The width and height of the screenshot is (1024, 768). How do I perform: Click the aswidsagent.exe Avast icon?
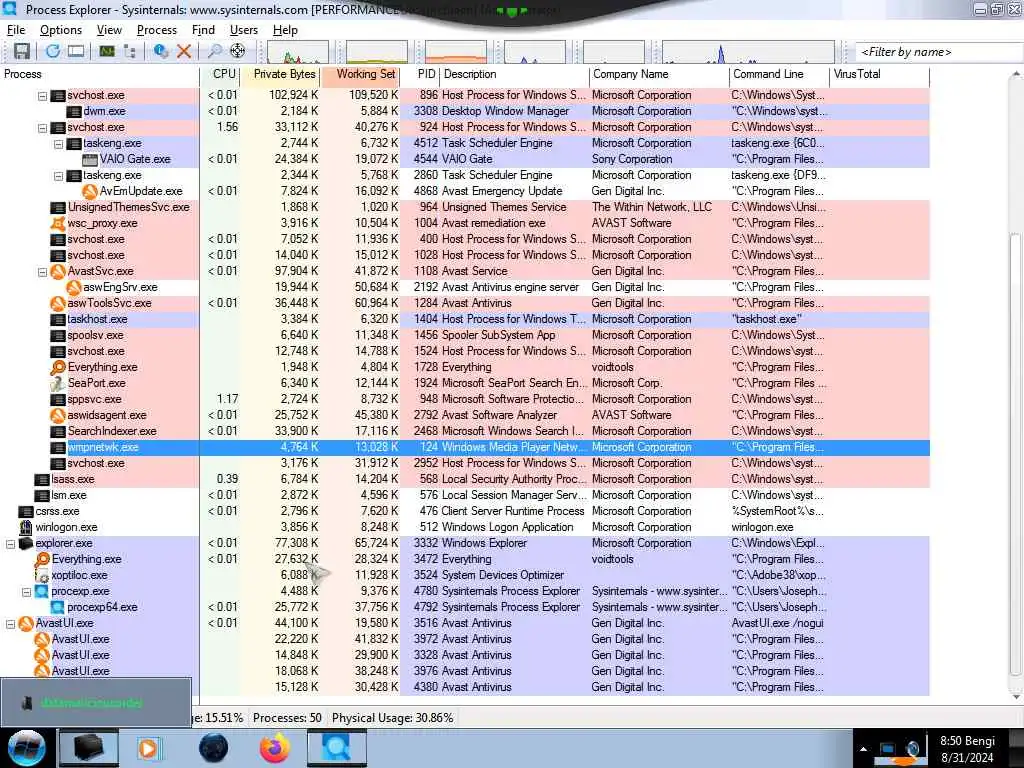click(x=57, y=415)
